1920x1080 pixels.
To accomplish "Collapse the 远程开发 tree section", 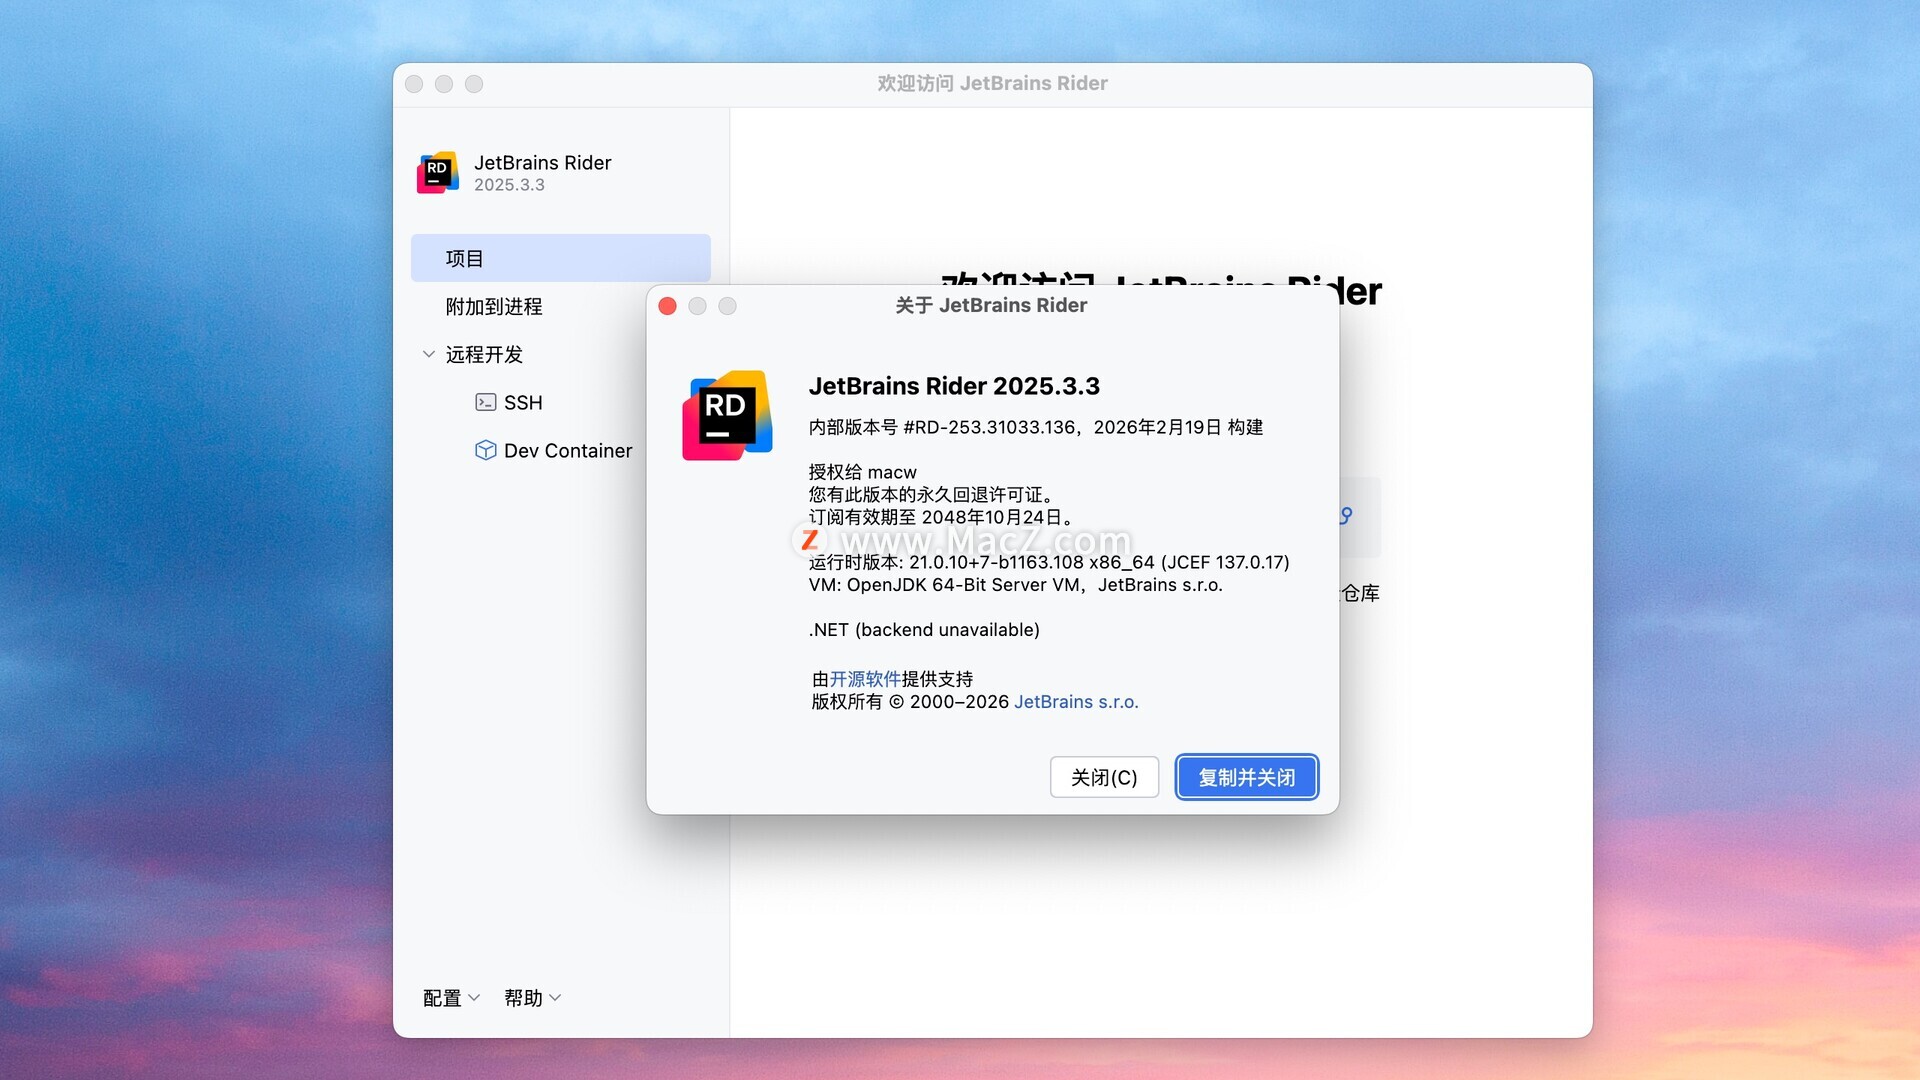I will (x=429, y=354).
